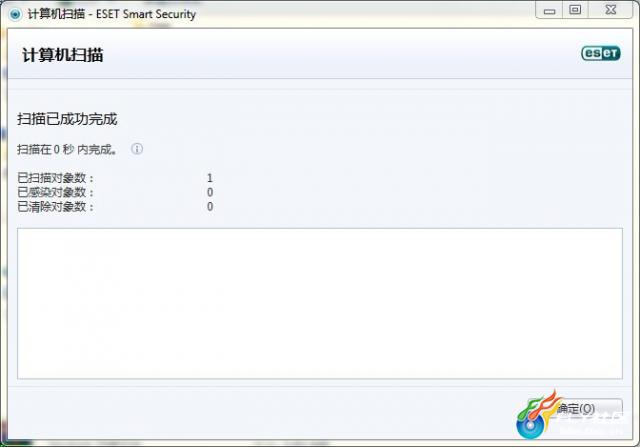640x447 pixels.
Task: Select the 已清除对象数 label
Action: tap(56, 207)
